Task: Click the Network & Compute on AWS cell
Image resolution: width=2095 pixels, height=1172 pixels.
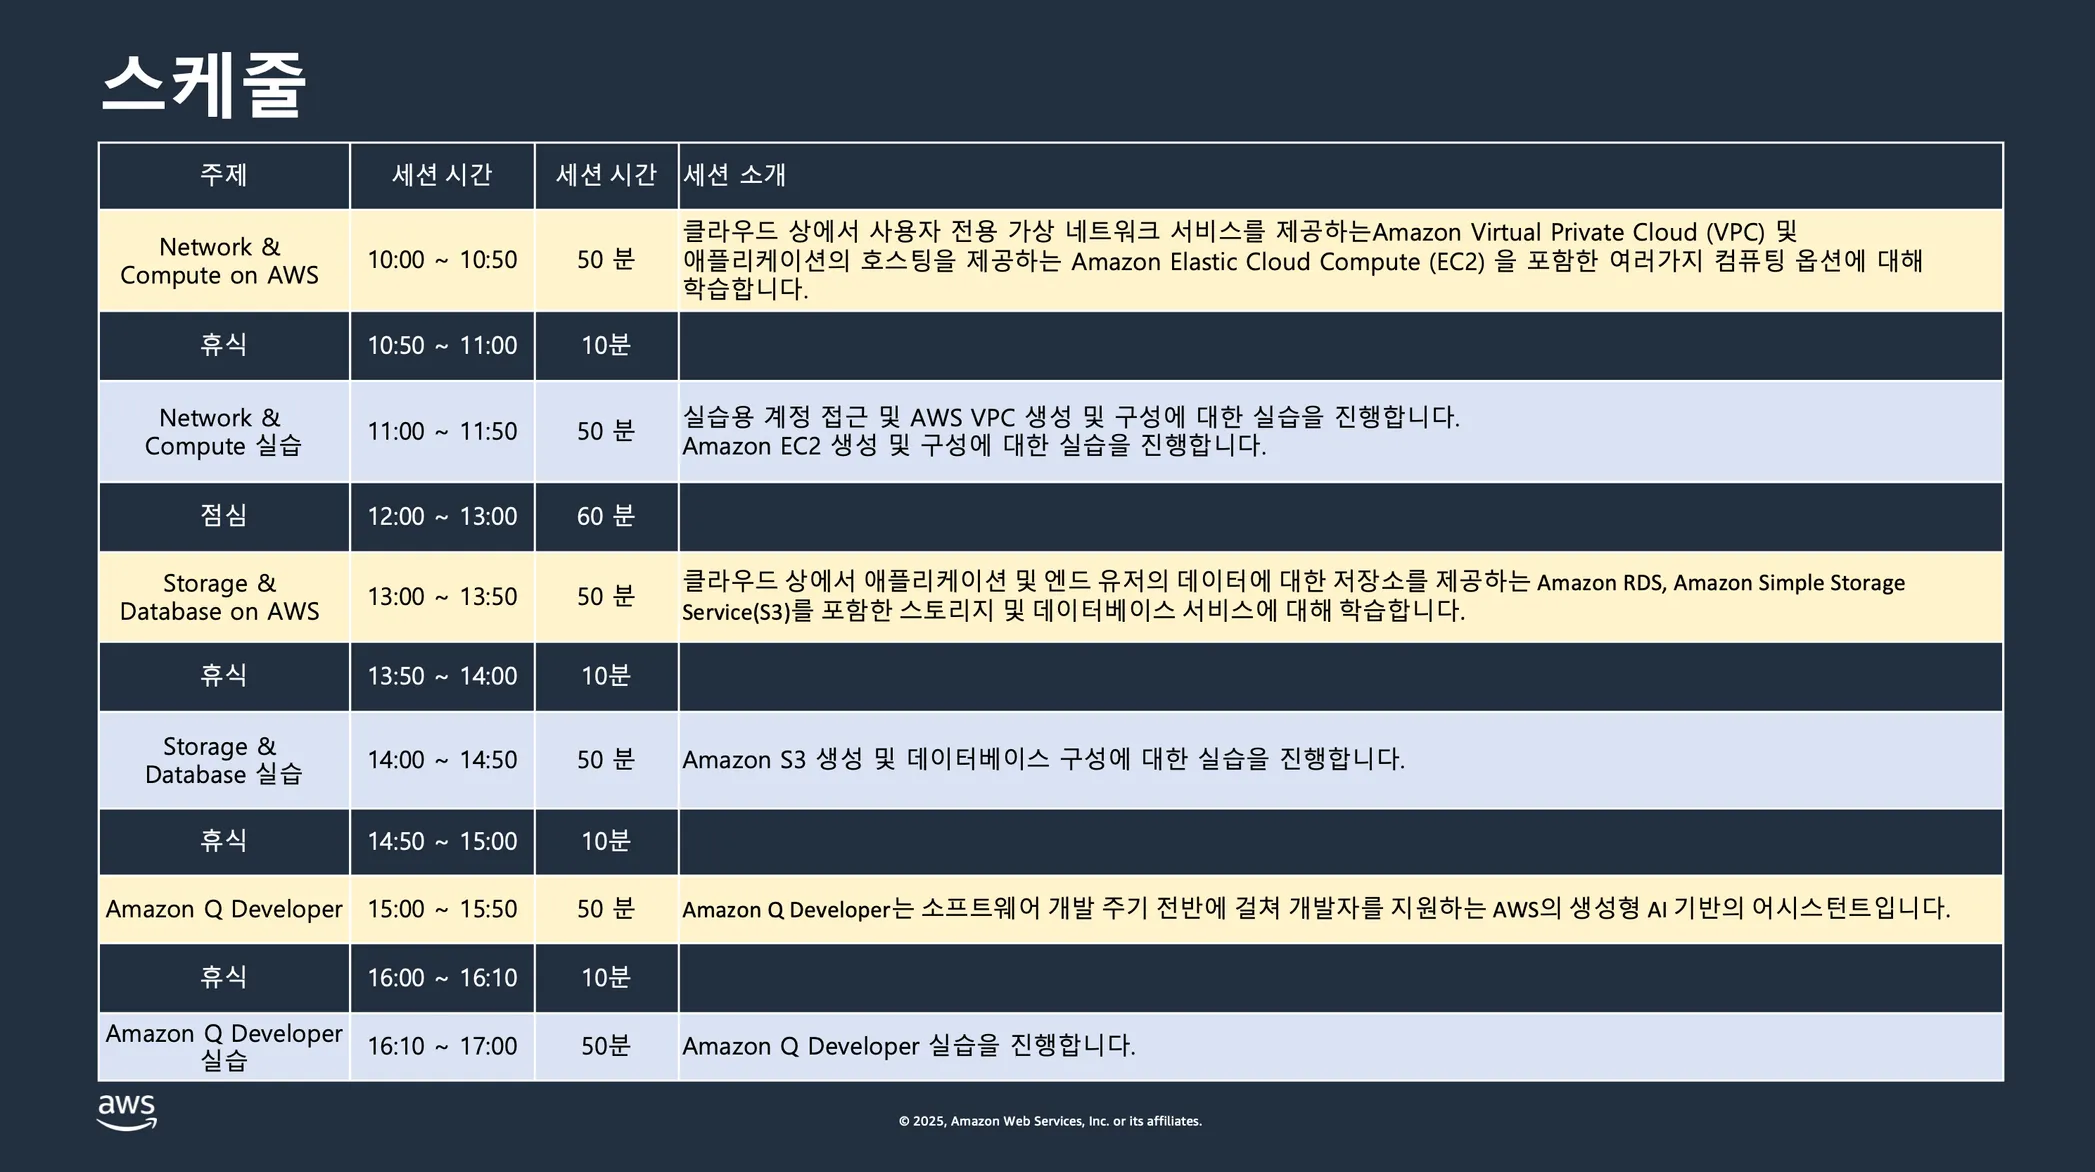Action: point(220,261)
